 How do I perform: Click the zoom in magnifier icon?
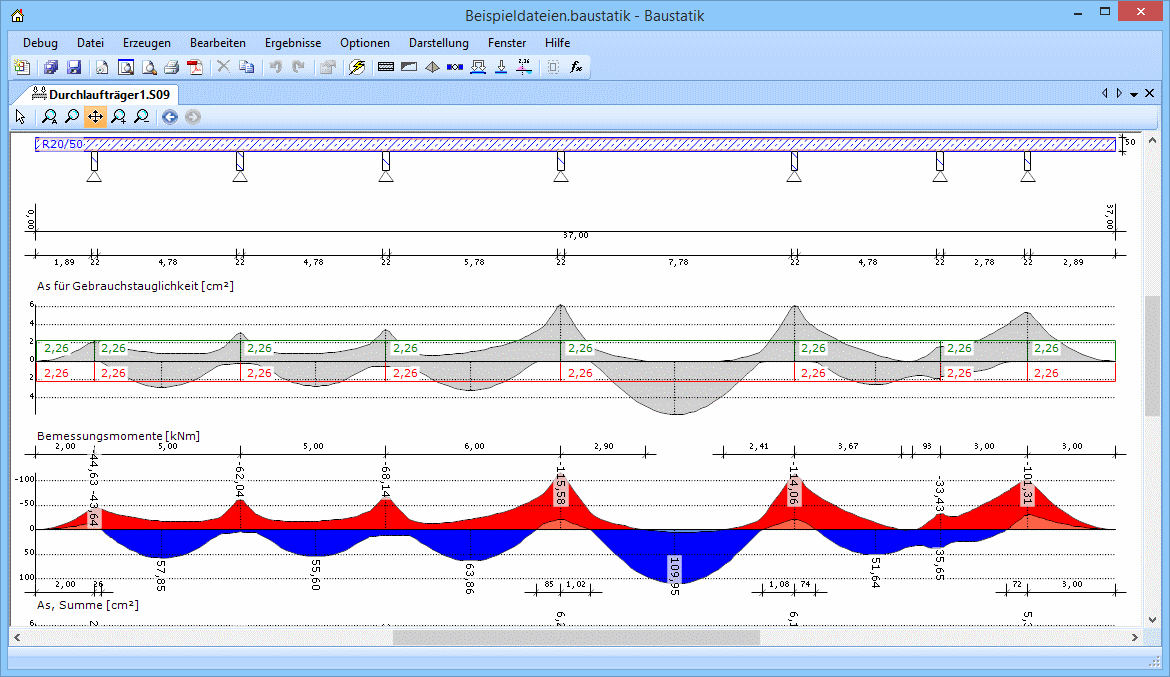click(119, 117)
